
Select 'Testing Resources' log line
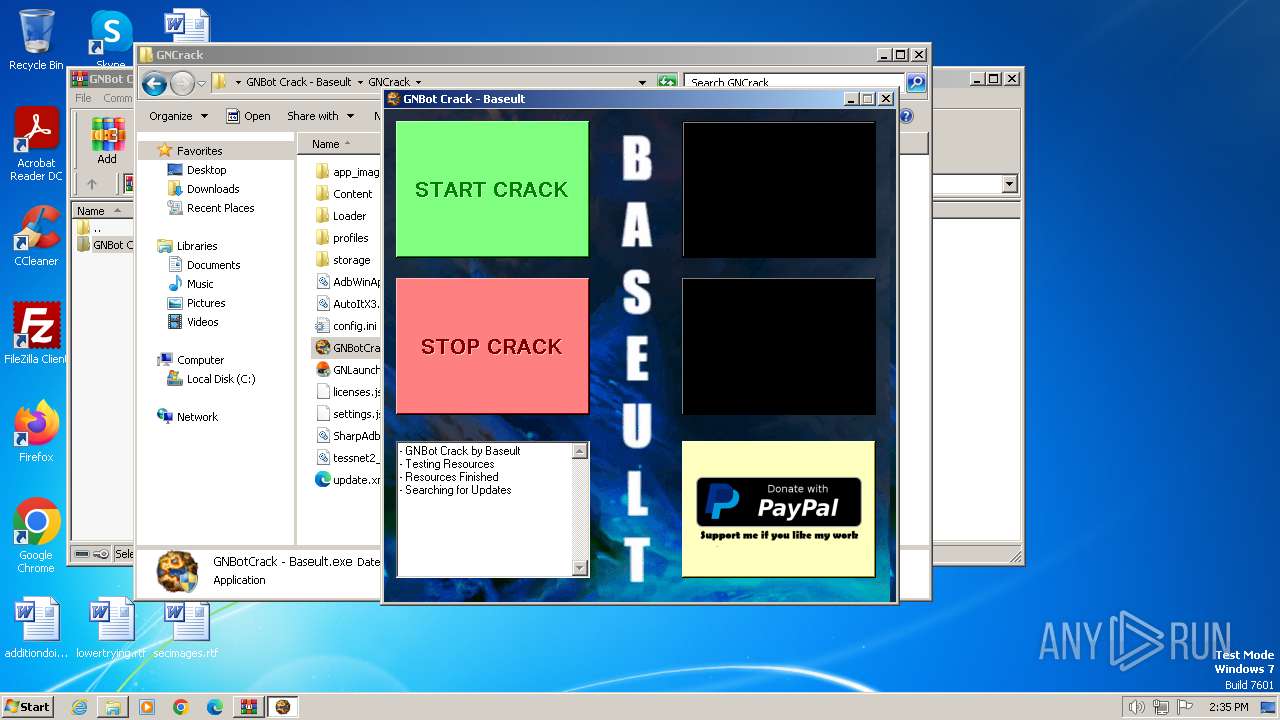tap(449, 464)
